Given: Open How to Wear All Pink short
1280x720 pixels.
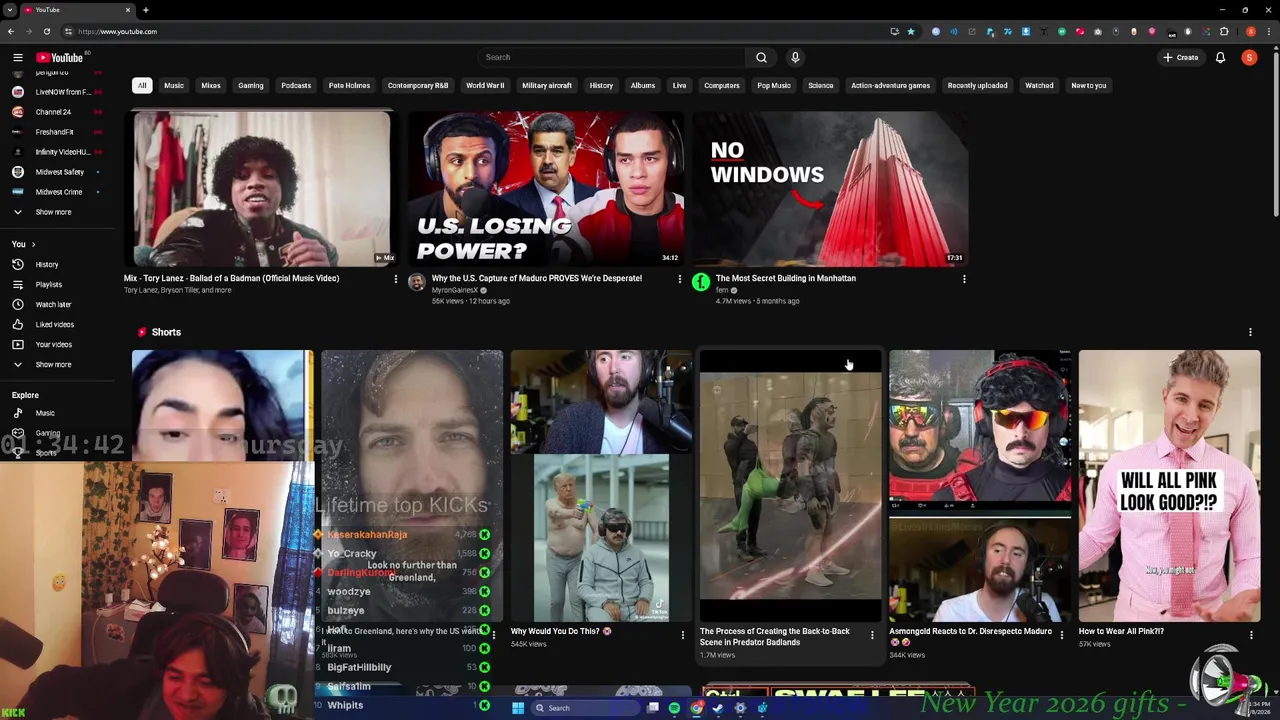Looking at the screenshot, I should [x=1169, y=485].
